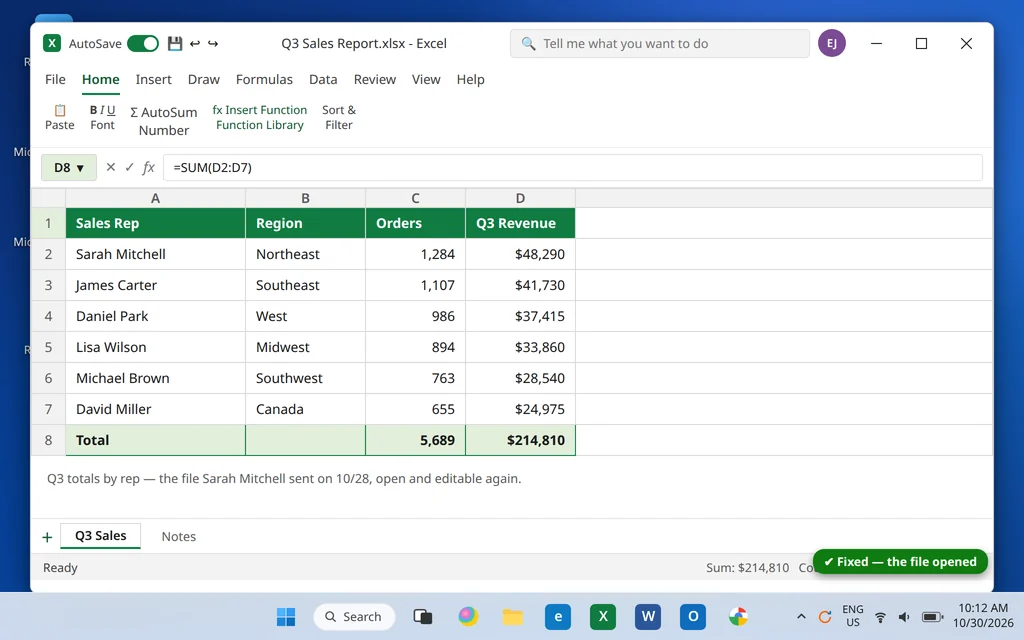This screenshot has height=640, width=1024.
Task: Click the Q3 Revenue header cell
Action: (520, 223)
